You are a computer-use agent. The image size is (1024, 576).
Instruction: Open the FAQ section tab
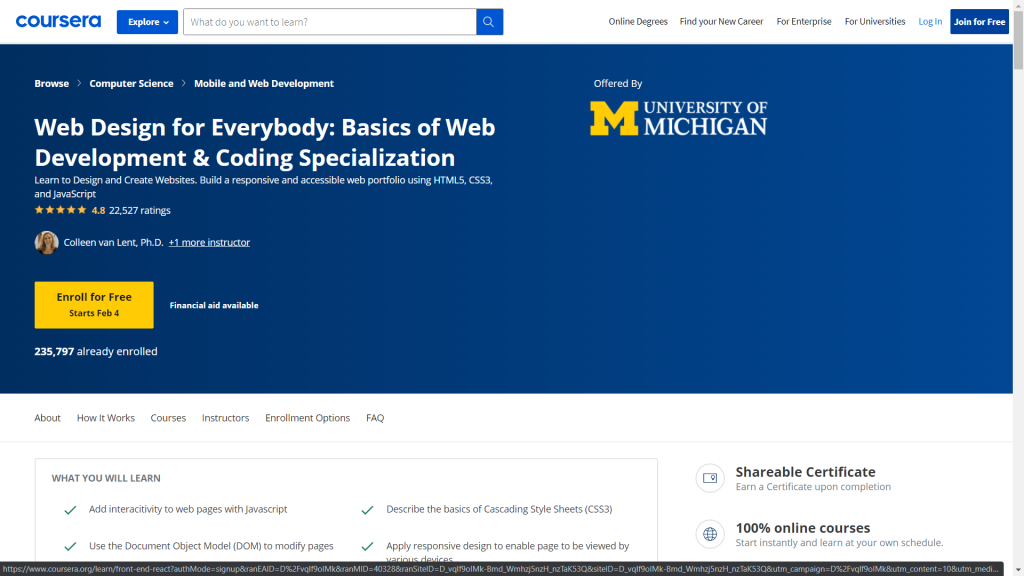(374, 417)
